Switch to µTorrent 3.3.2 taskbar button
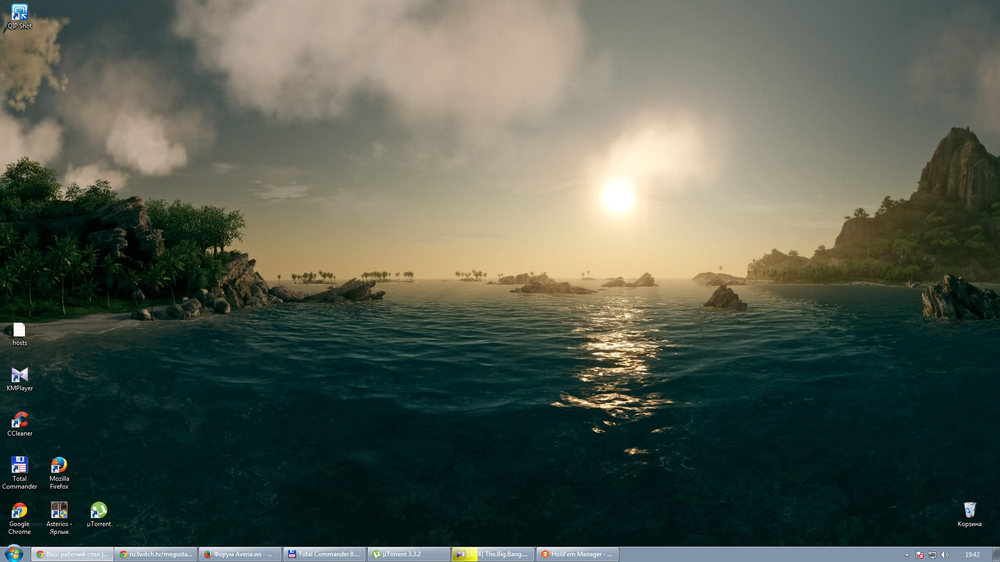Viewport: 1000px width, 562px height. [409, 554]
